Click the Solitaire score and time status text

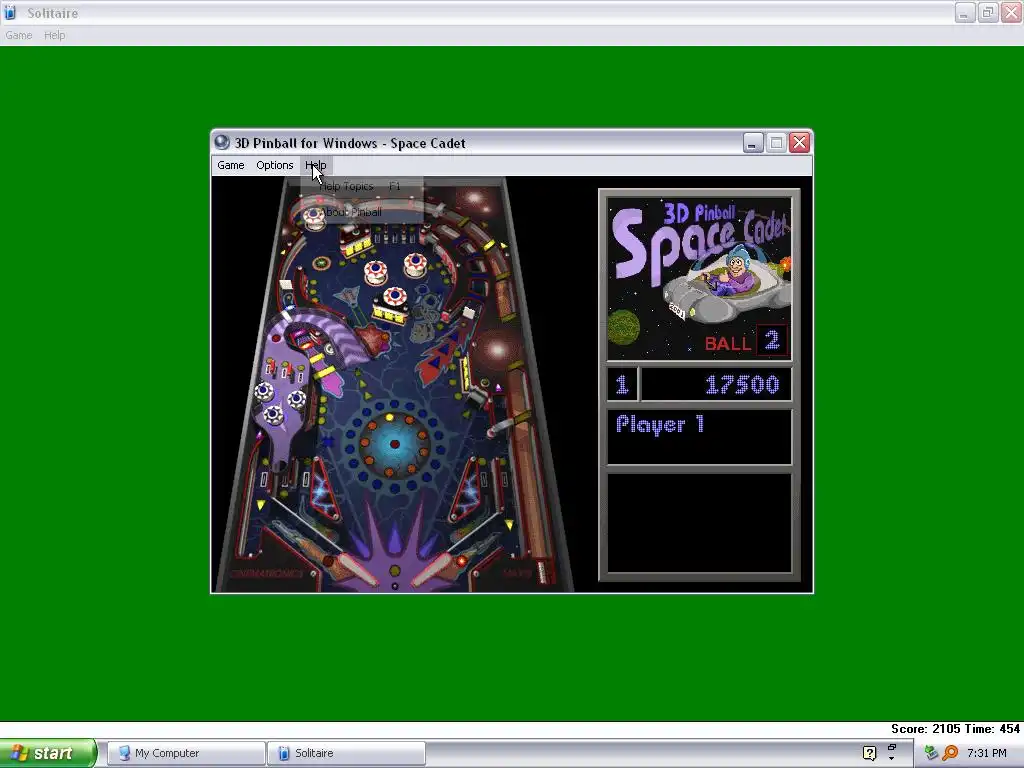955,729
